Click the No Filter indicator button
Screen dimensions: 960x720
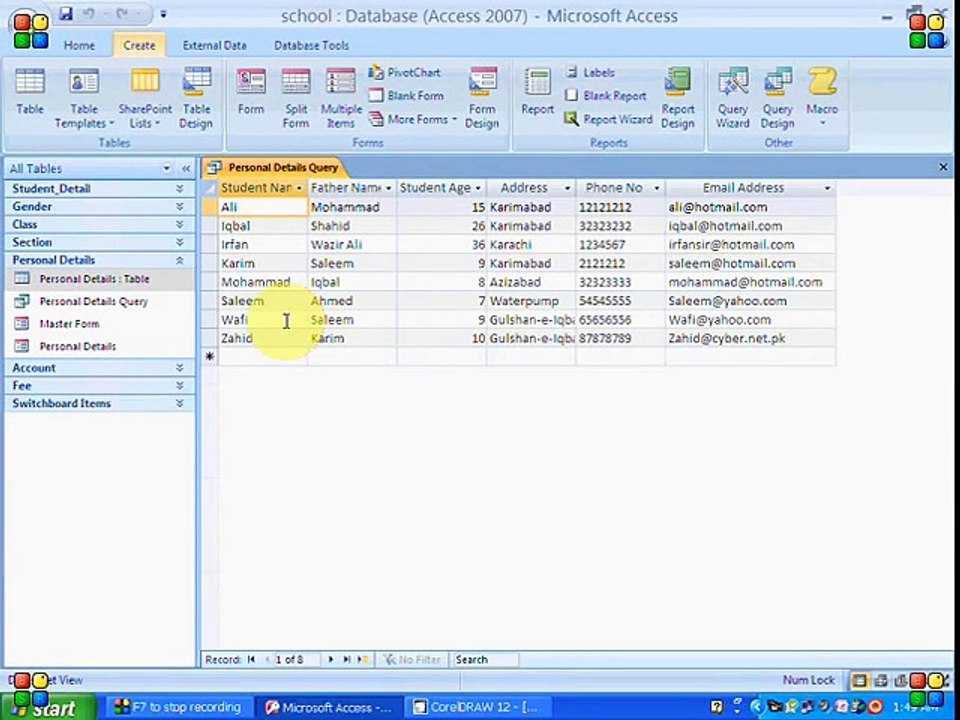point(411,659)
